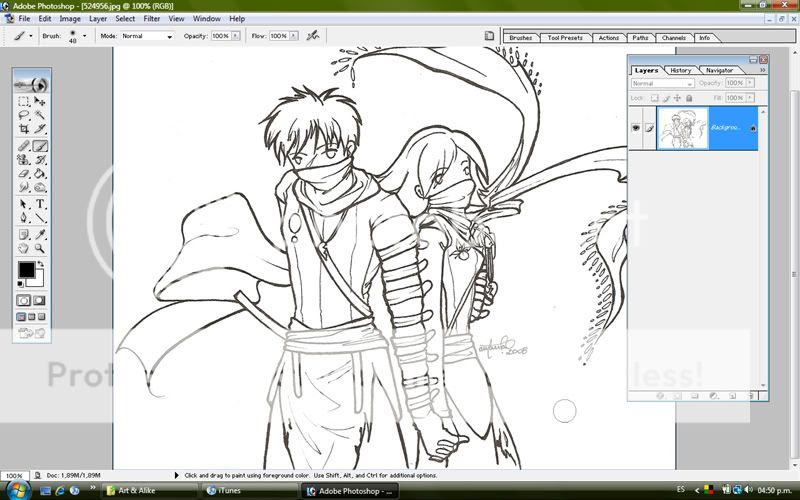
Task: Open the Brush preset picker dropdown
Action: click(84, 35)
